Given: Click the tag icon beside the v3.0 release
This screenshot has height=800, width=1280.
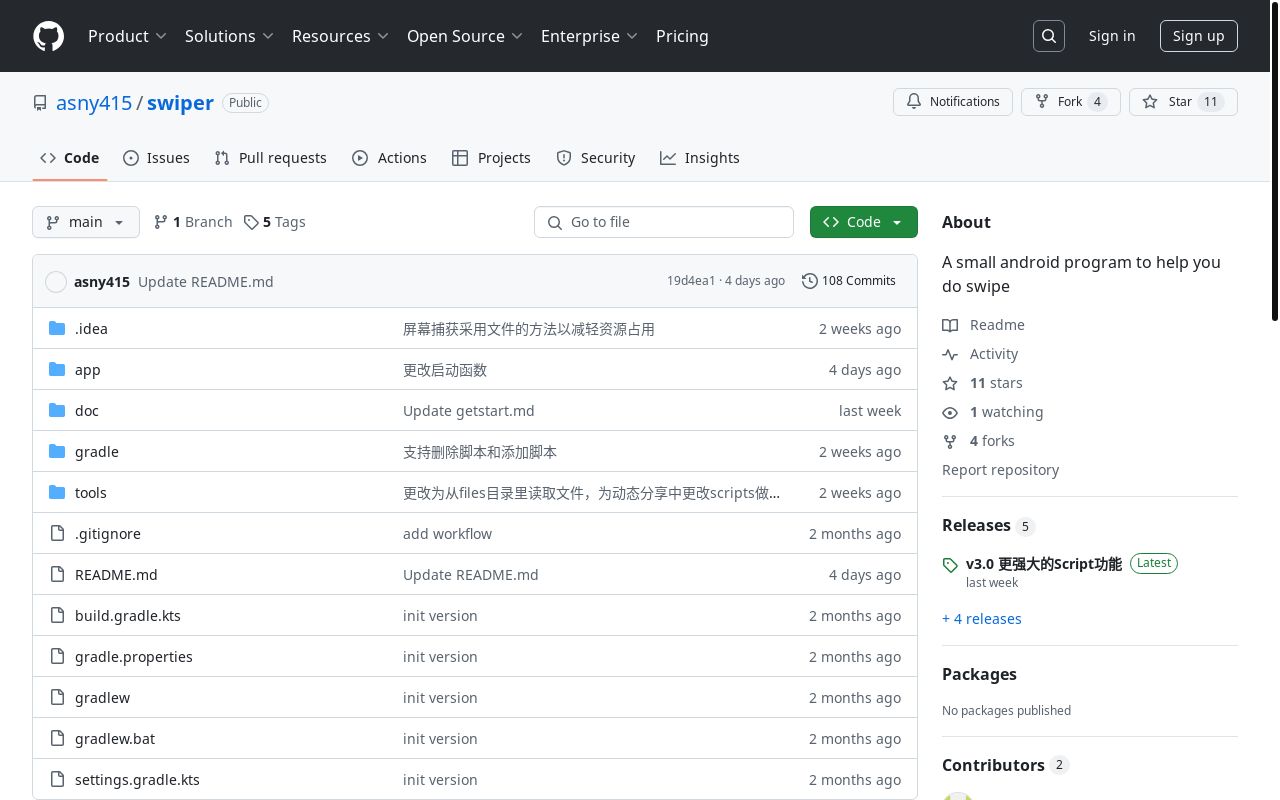Looking at the screenshot, I should click(x=950, y=565).
